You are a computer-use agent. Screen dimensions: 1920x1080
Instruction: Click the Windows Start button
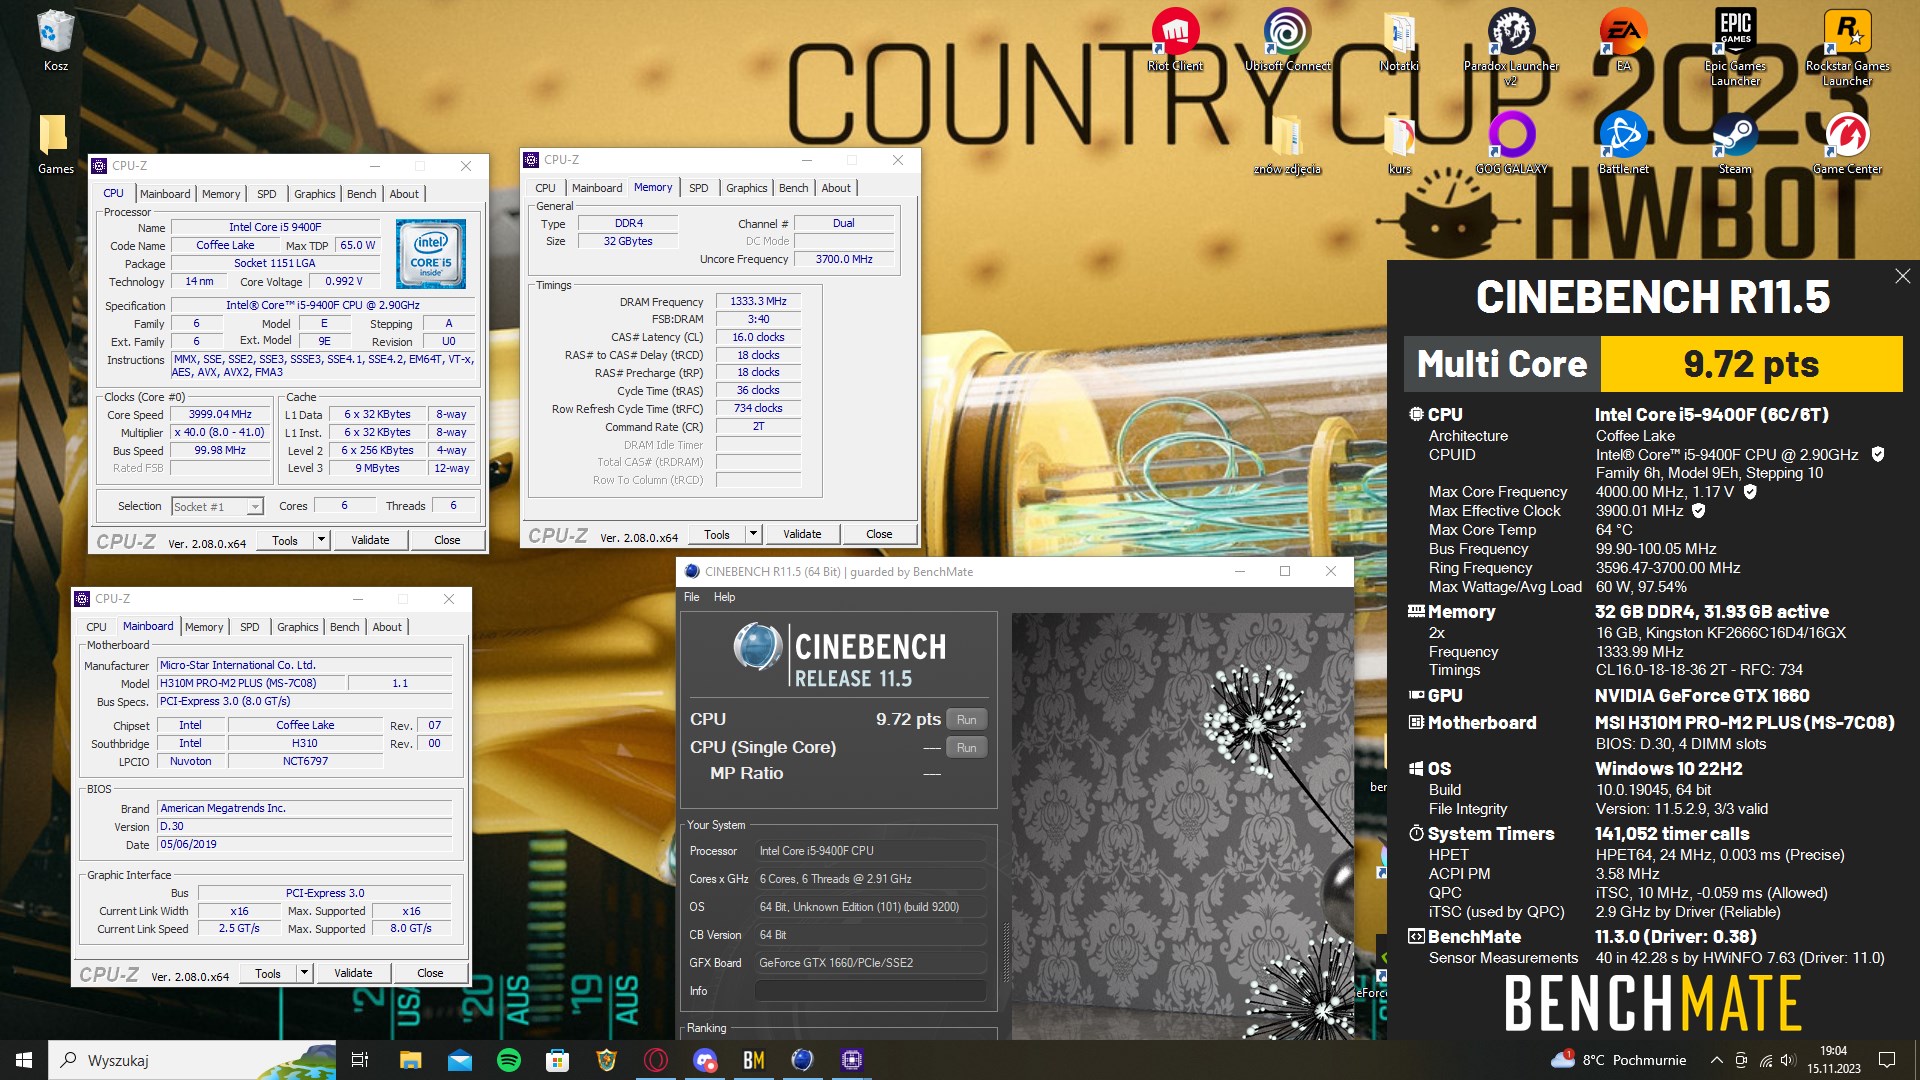(24, 1060)
